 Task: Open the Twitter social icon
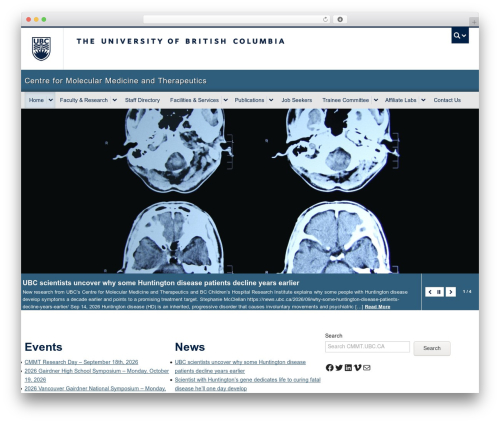[x=339, y=367]
